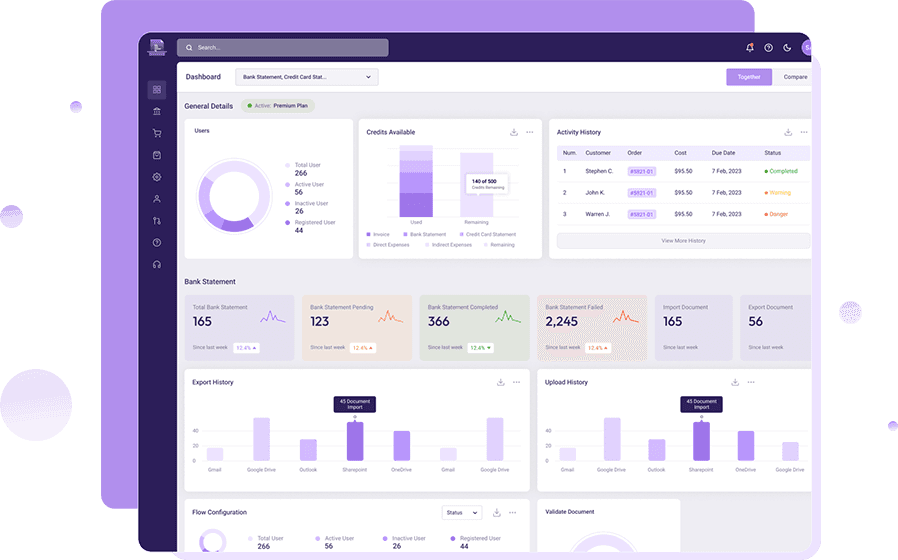Open Flow Configuration more options menu
Screen dimensions: 898x560
pyautogui.click(x=513, y=512)
